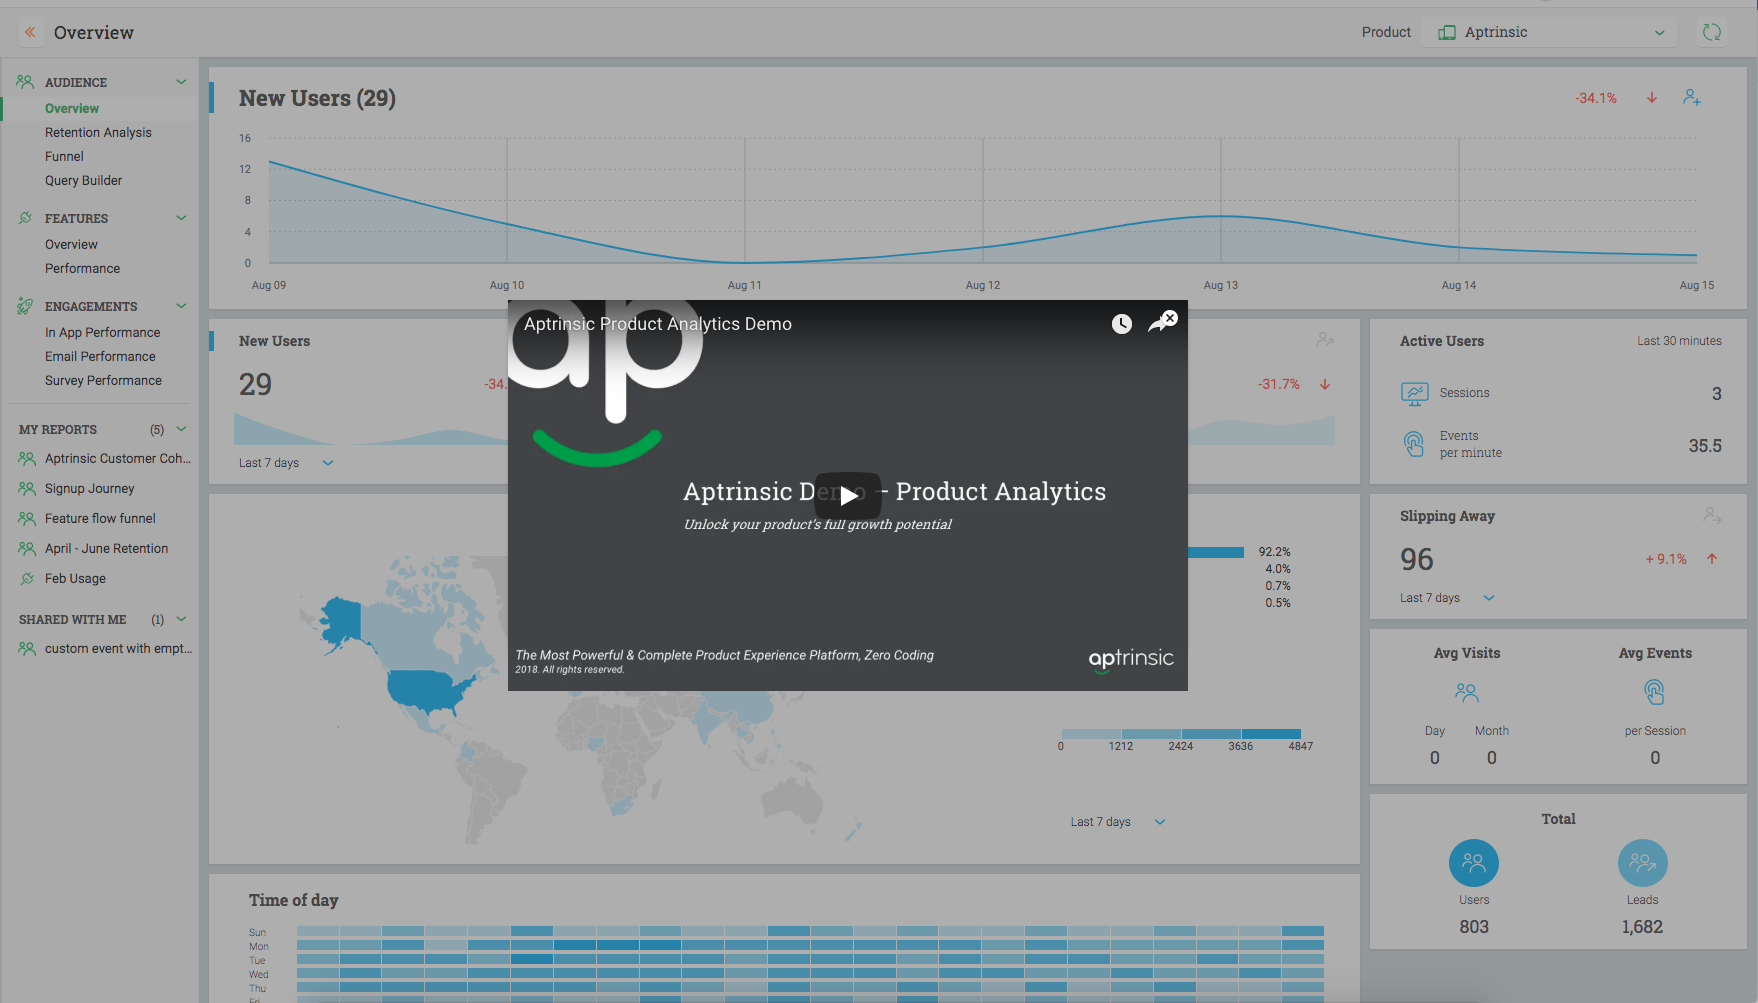1758x1003 pixels.
Task: Click the add-user icon in New Users chart
Action: pos(1692,97)
